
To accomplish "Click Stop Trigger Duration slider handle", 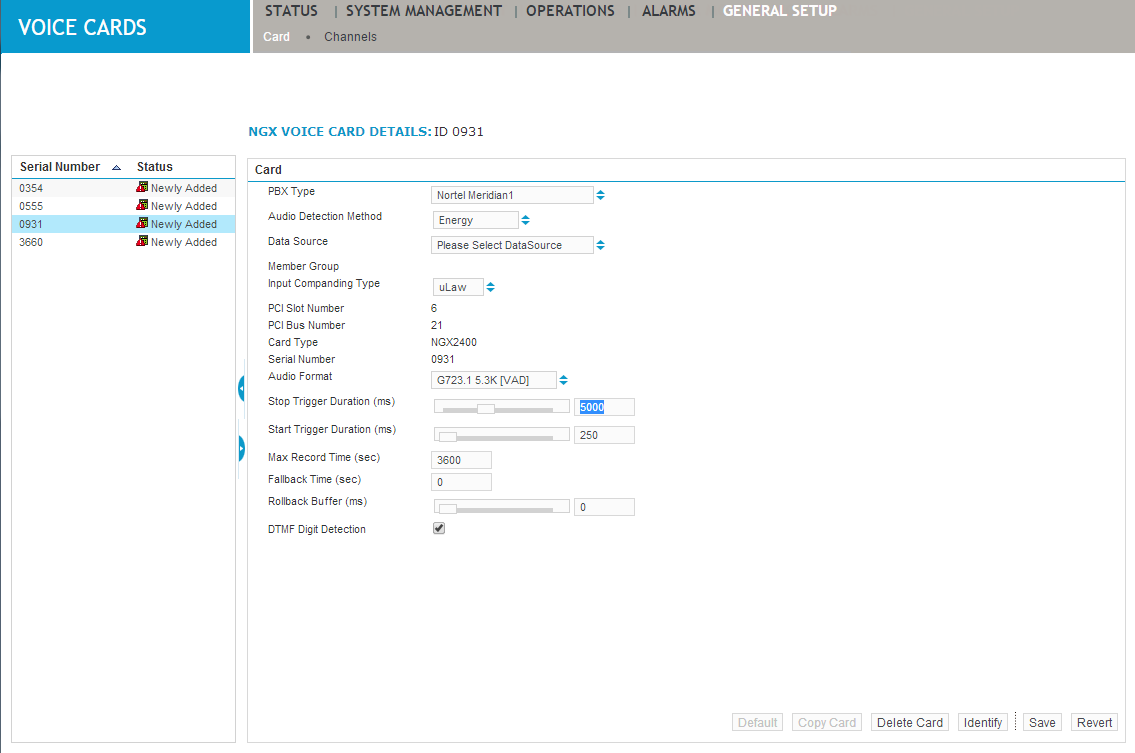I will pyautogui.click(x=485, y=408).
